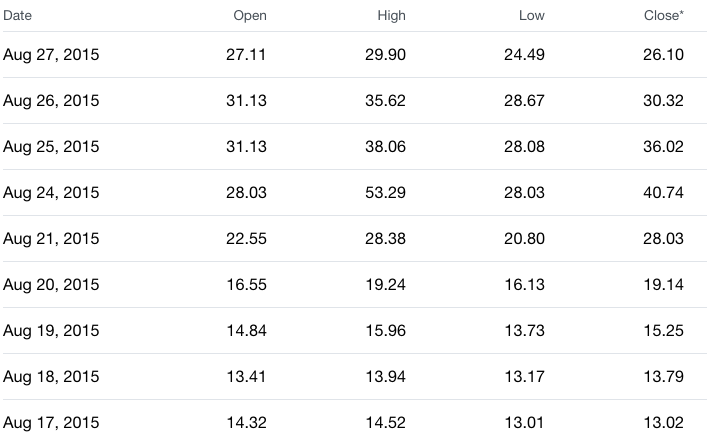The height and width of the screenshot is (441, 707).
Task: Select the Aug 19, 2015 date cell
Action: [x=51, y=331]
